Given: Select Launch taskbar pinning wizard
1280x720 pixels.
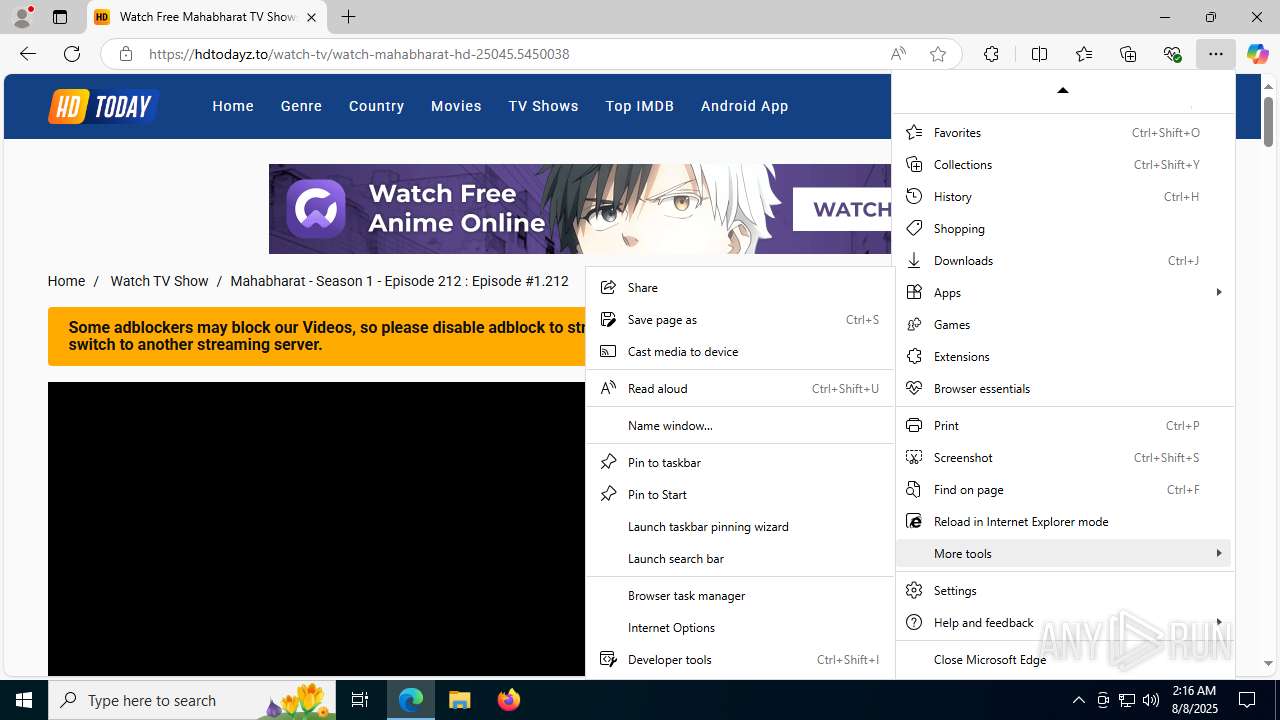Looking at the screenshot, I should tap(739, 526).
